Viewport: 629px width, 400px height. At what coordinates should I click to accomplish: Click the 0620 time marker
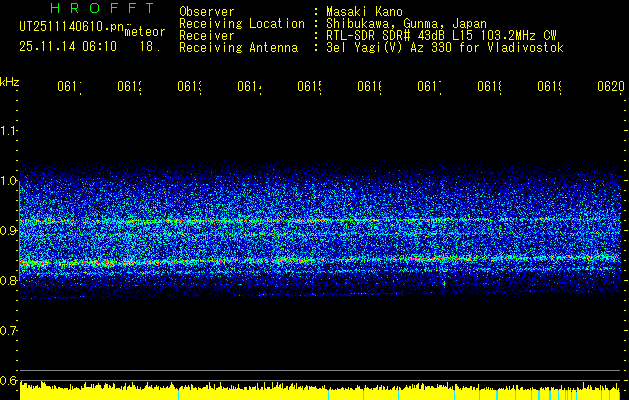click(x=611, y=87)
